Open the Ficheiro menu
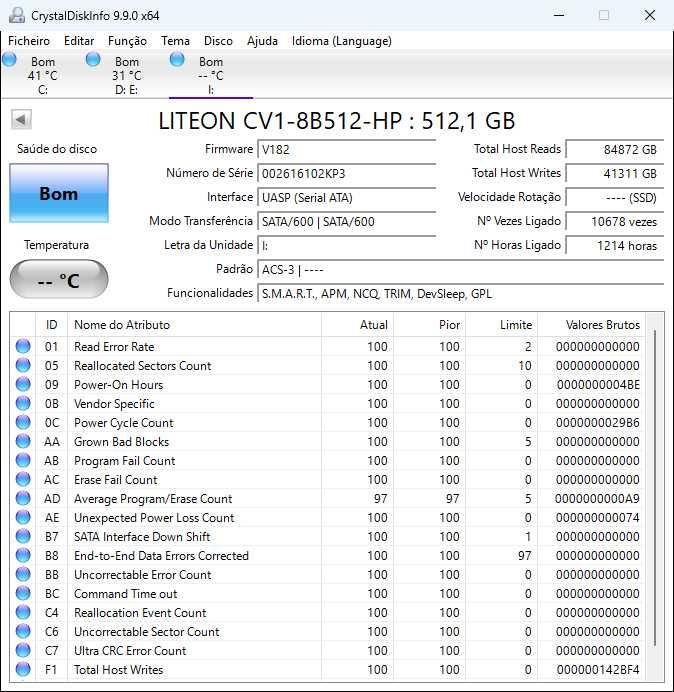 click(x=29, y=41)
